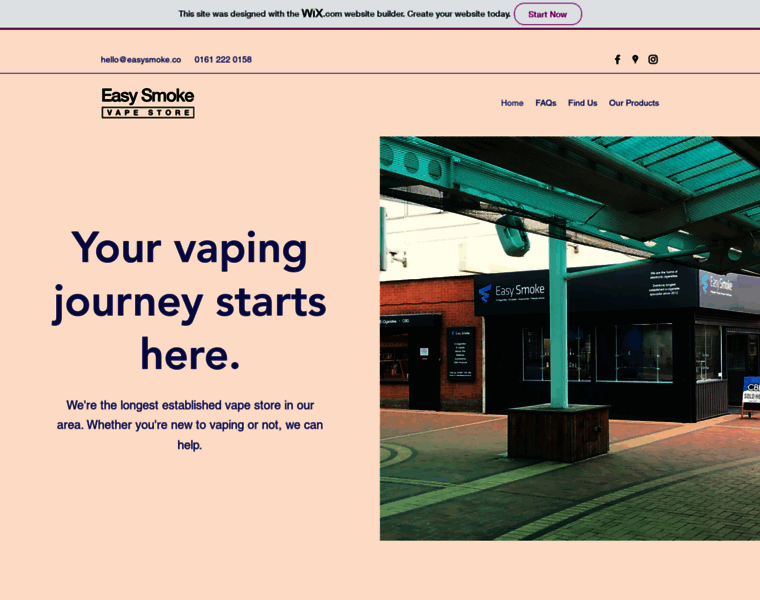Viewport: 760px width, 600px height.
Task: Click the heading 'Your vaping journey starts here.'
Action: coord(190,301)
